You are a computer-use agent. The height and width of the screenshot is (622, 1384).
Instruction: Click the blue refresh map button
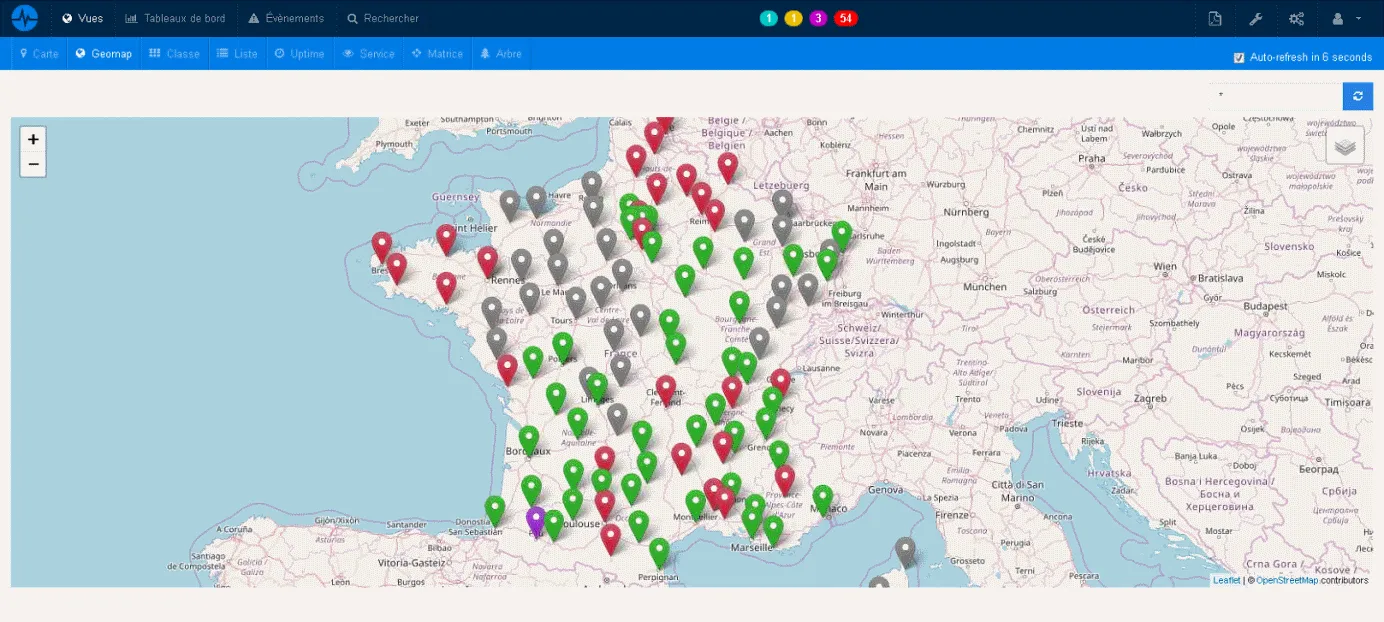click(x=1357, y=96)
